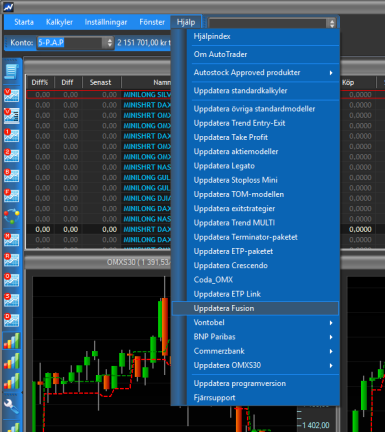Select the highlighted bar chart icon
The image size is (385, 432).
(11, 341)
